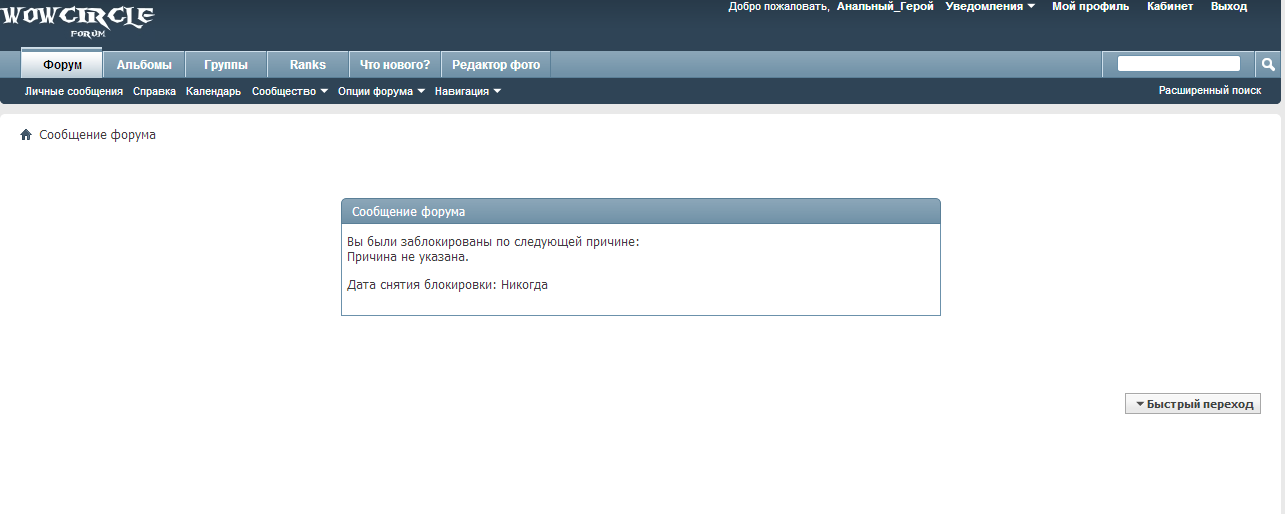Image resolution: width=1285 pixels, height=514 pixels.
Task: Click the username link in welcome bar
Action: click(x=885, y=6)
